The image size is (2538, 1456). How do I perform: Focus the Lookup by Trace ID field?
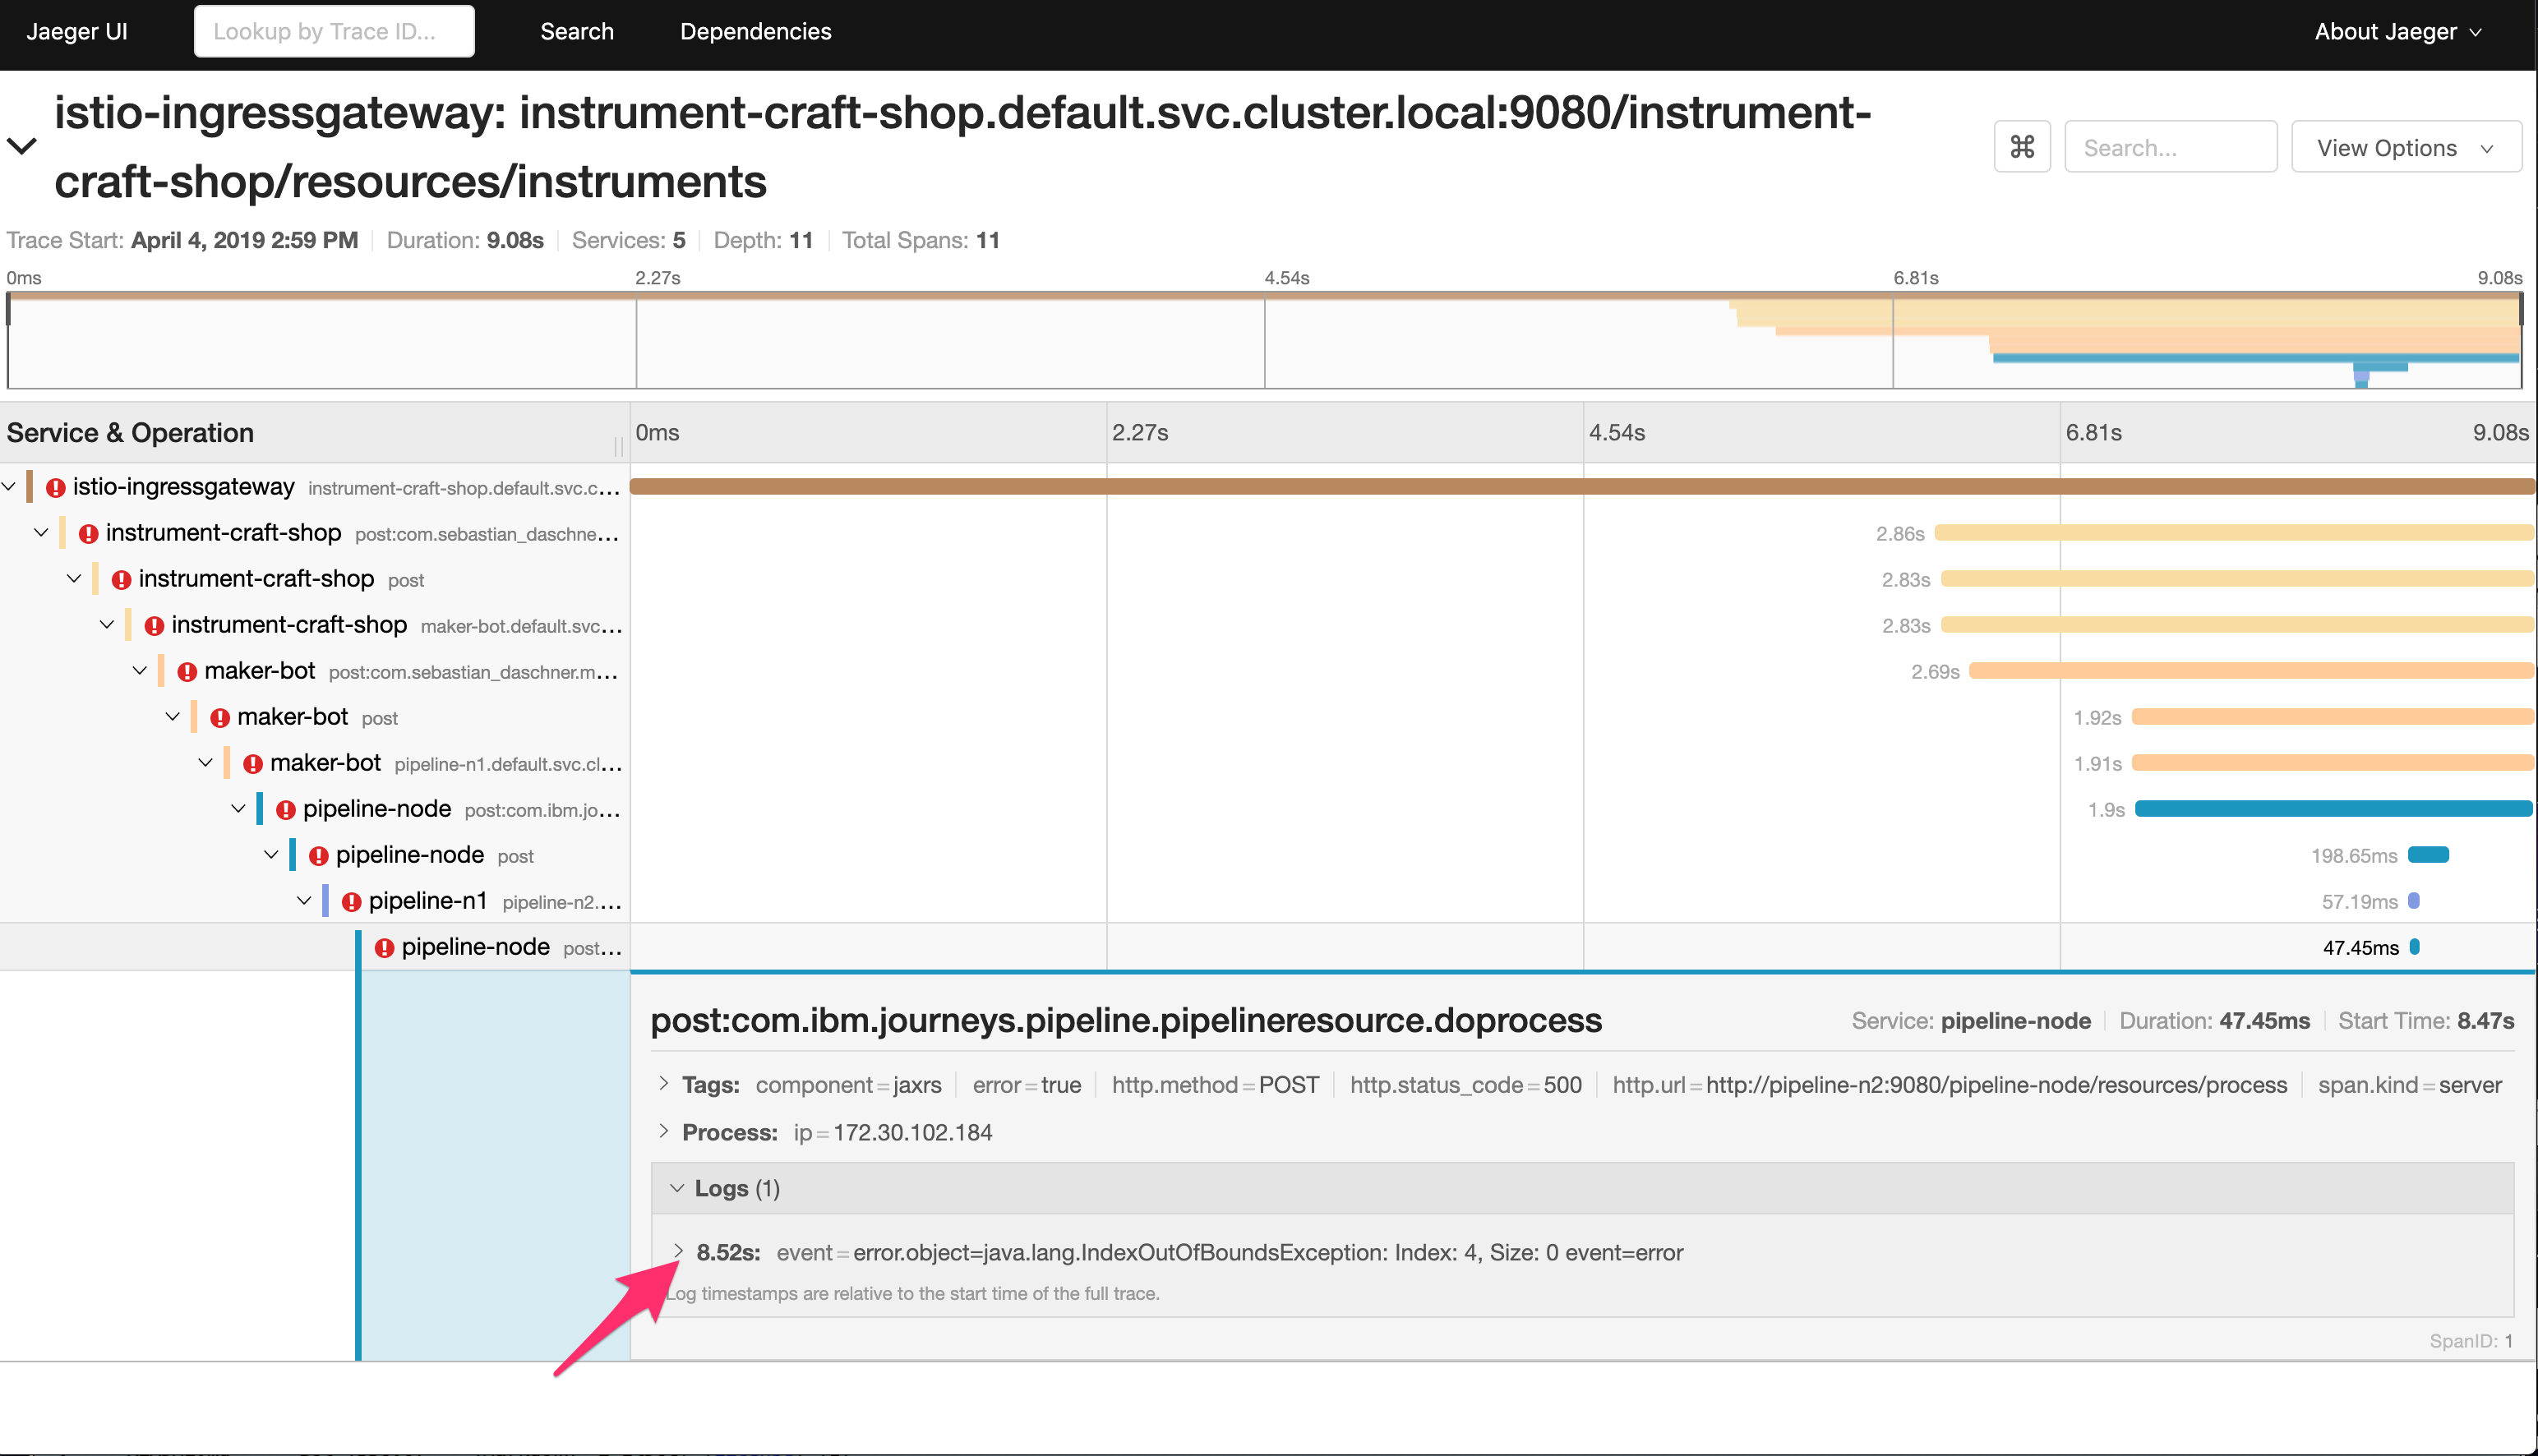[334, 31]
